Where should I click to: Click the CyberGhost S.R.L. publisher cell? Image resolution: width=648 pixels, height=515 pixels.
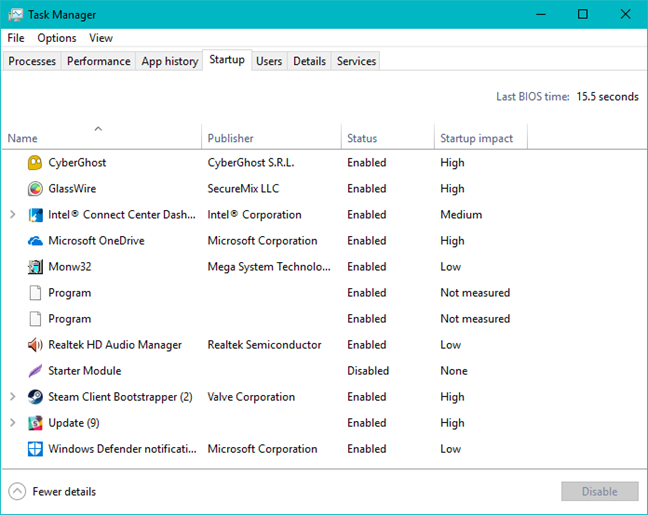251,162
